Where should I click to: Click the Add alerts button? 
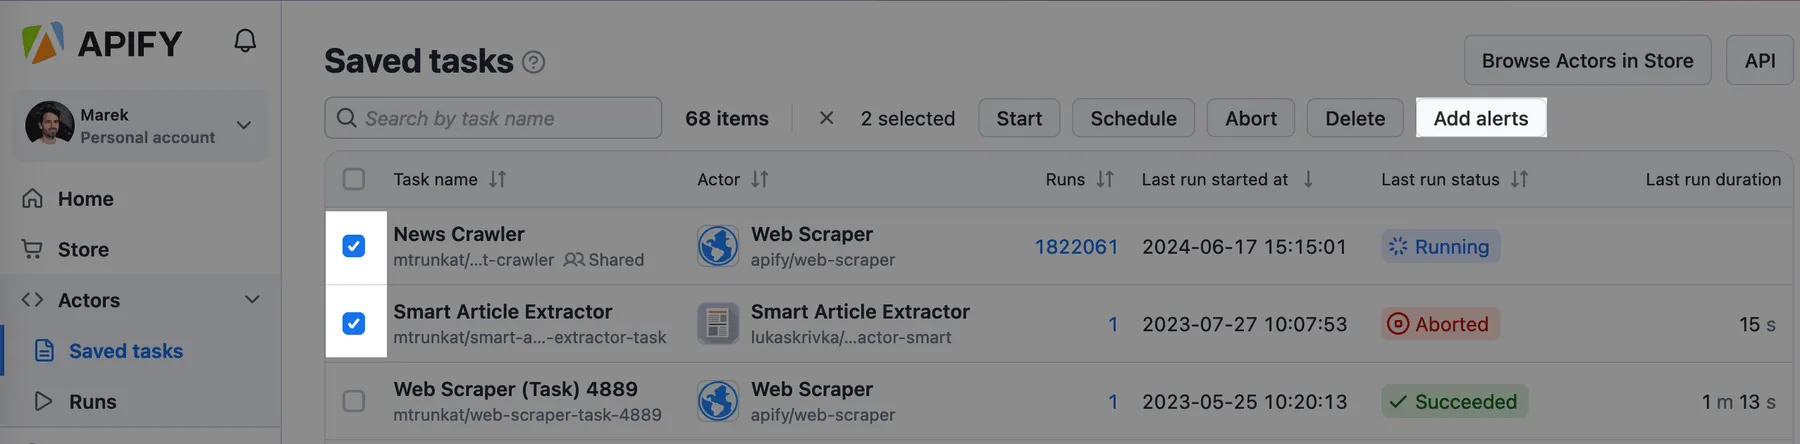(1481, 118)
